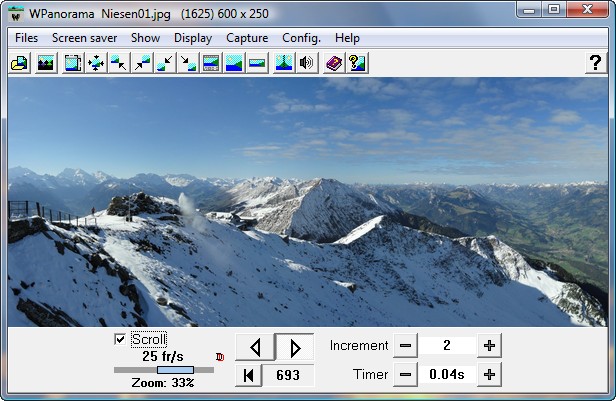
Task: Click the mountain landscape picture toolbar icon
Action: point(46,63)
